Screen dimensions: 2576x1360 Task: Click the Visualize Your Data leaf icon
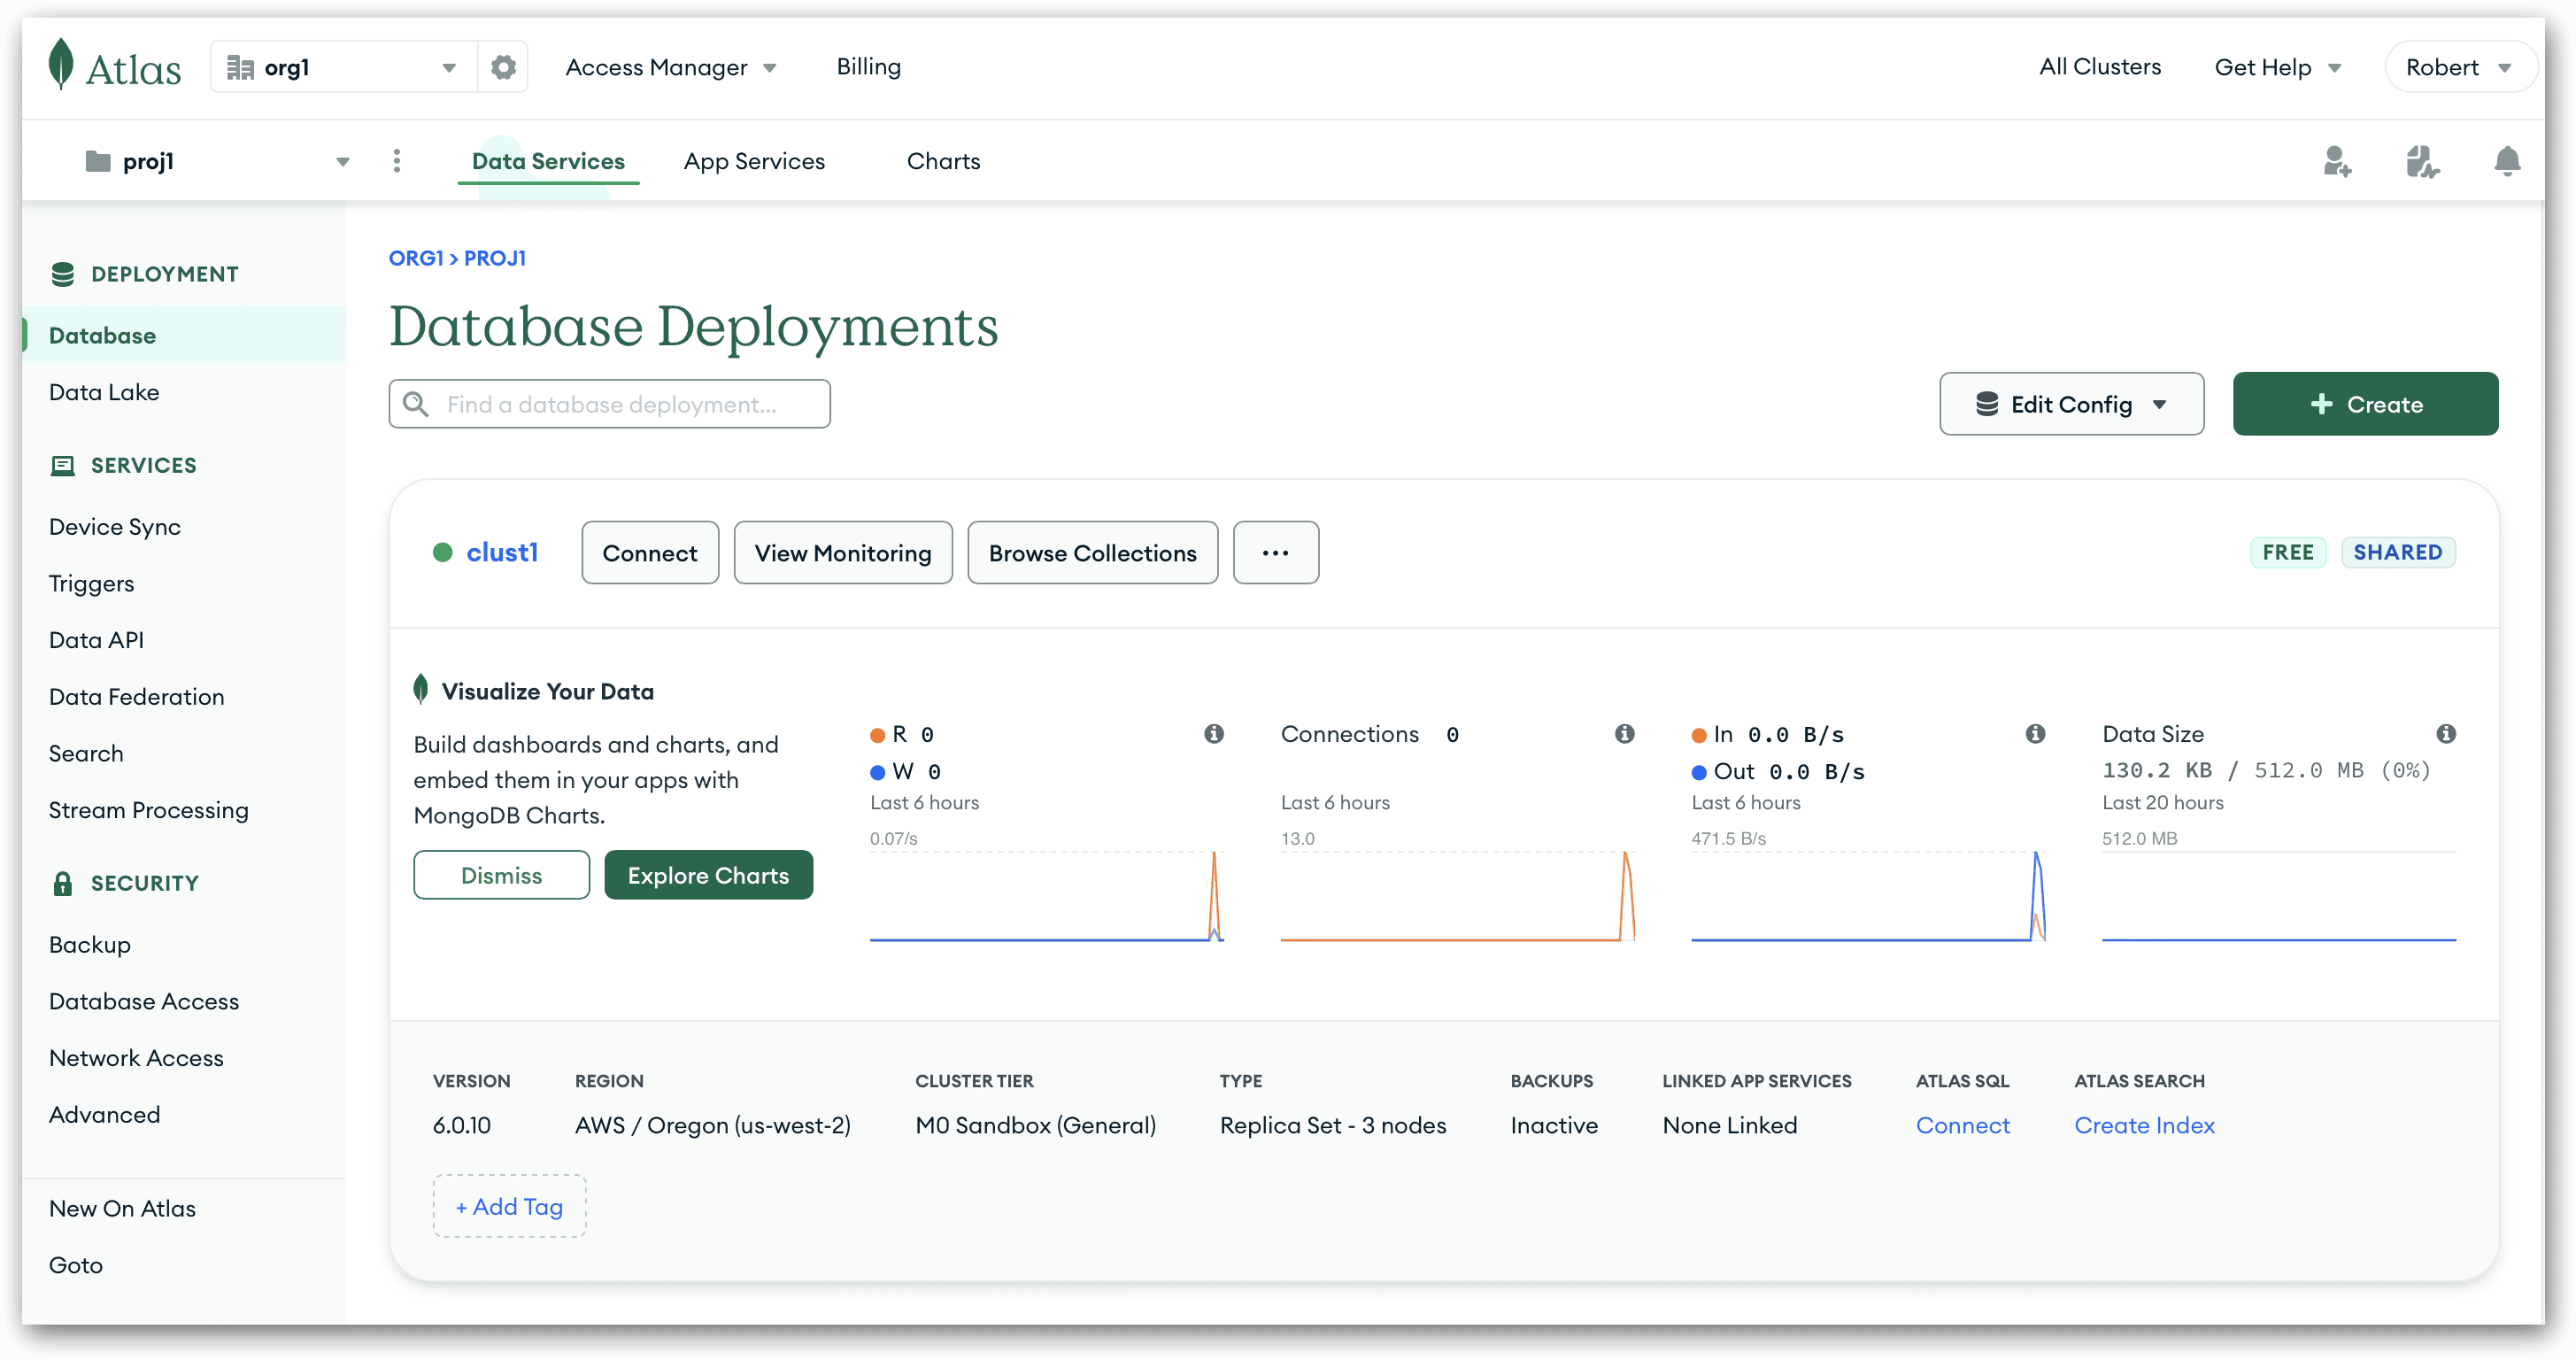click(x=421, y=689)
